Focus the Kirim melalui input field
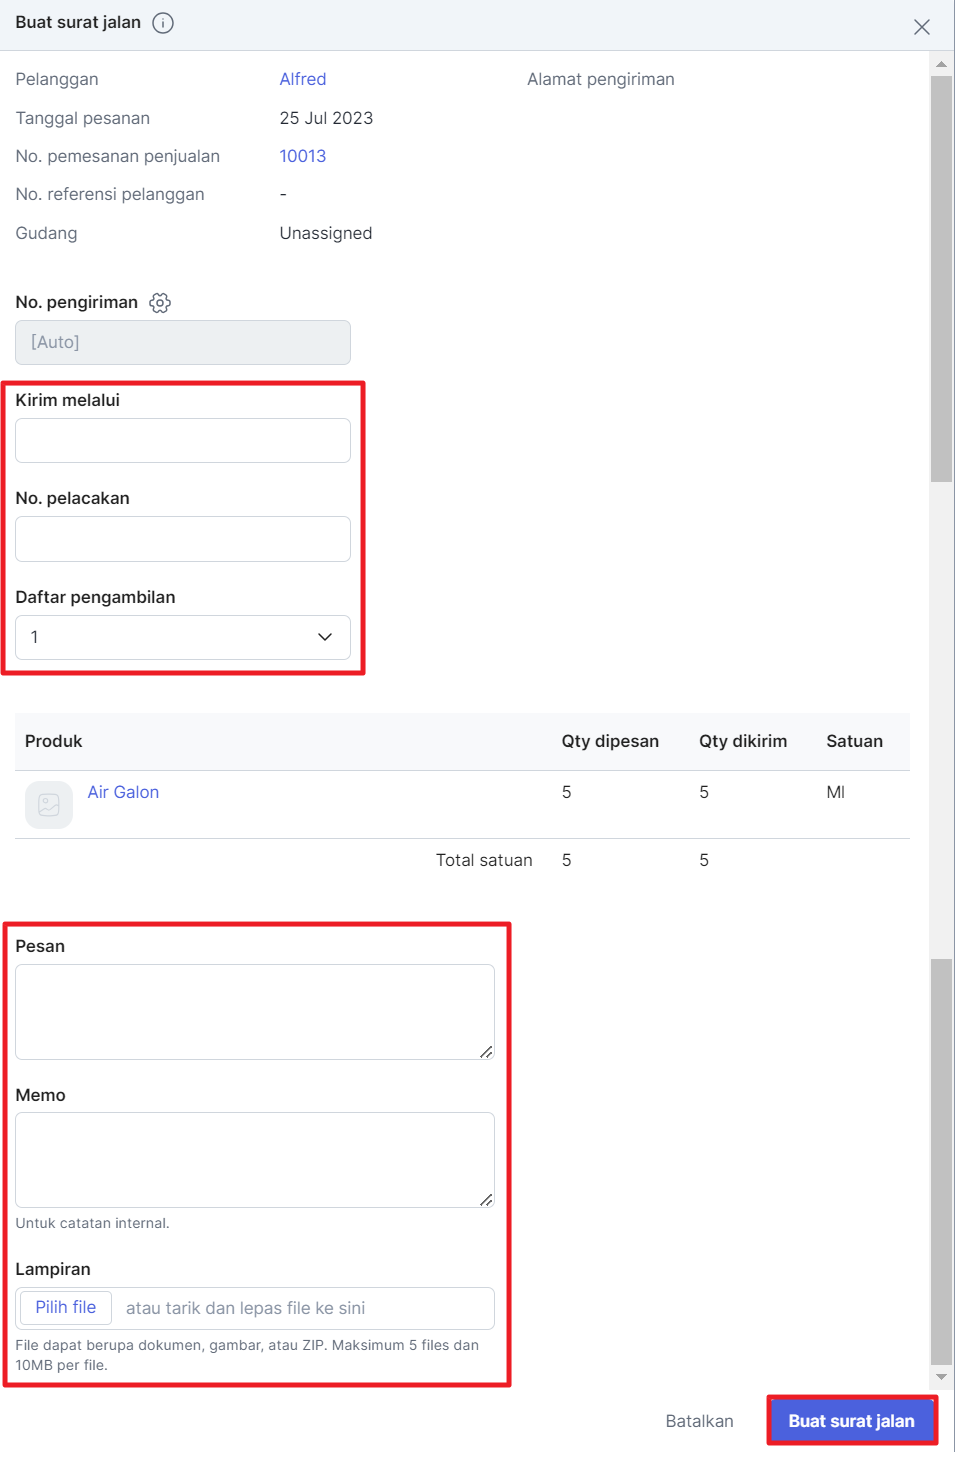This screenshot has width=955, height=1468. coord(183,441)
